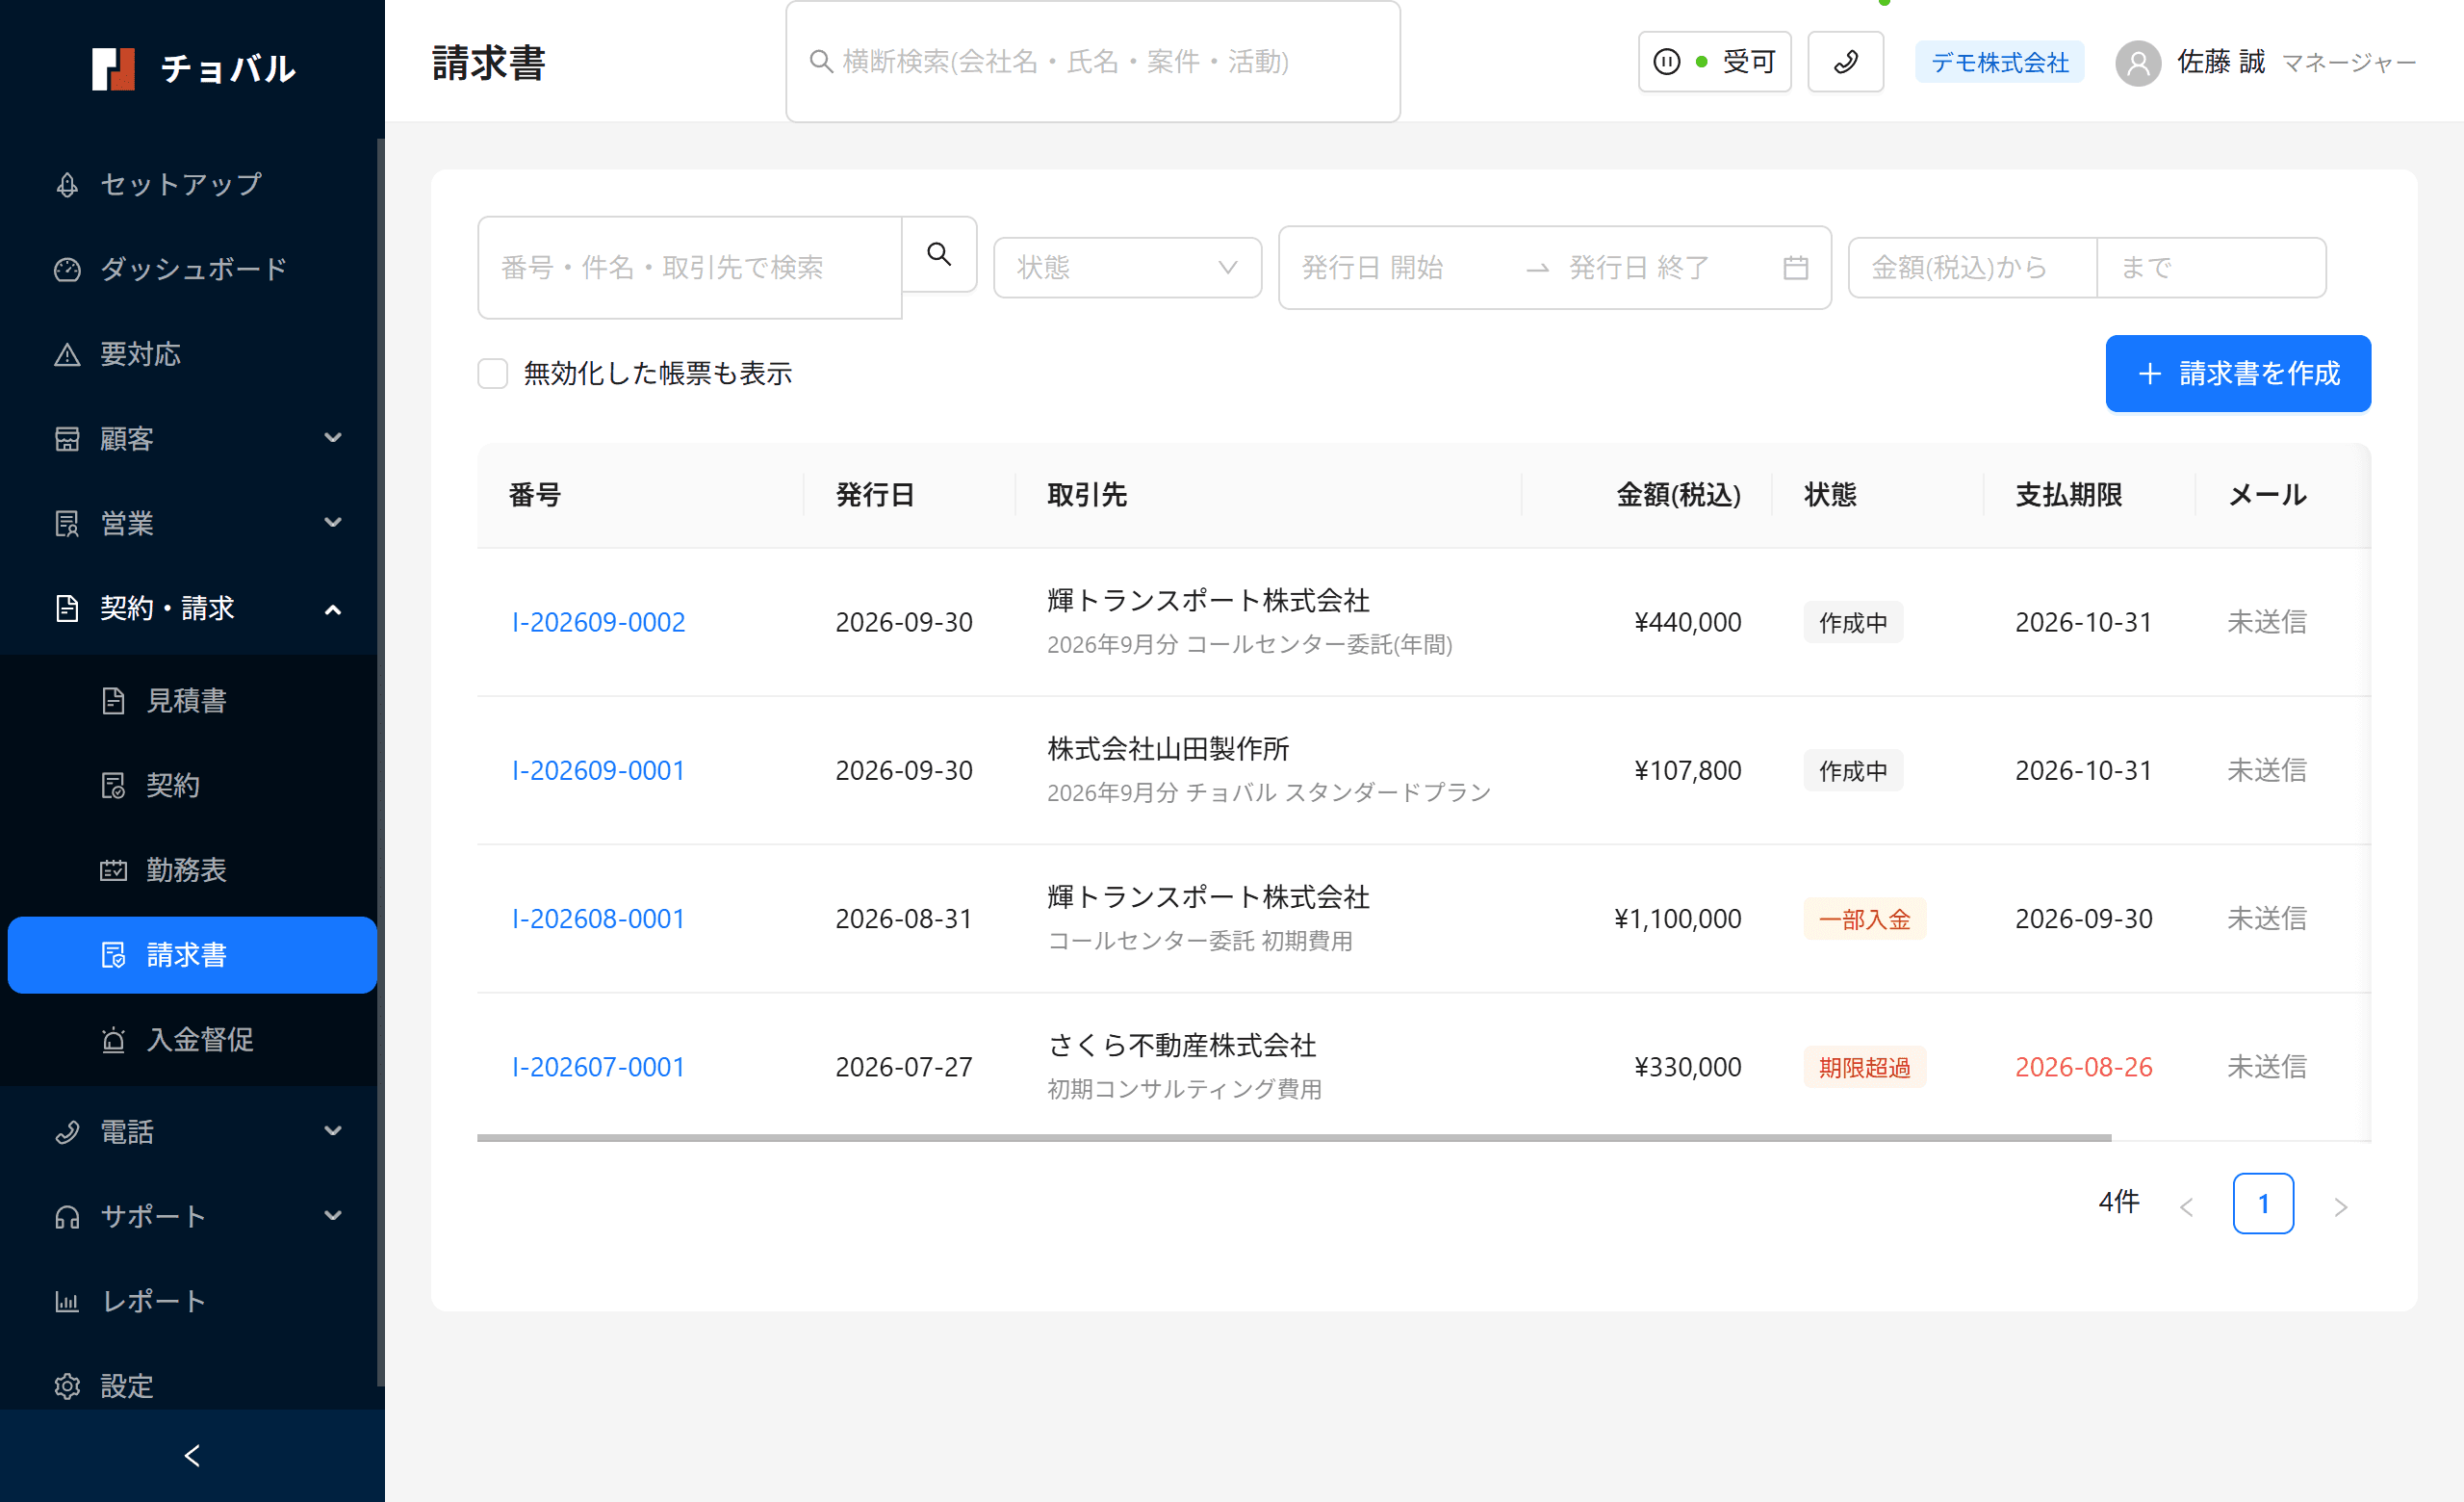Image resolution: width=2464 pixels, height=1502 pixels.
Task: Select page 1 in pagination
Action: (x=2263, y=1203)
